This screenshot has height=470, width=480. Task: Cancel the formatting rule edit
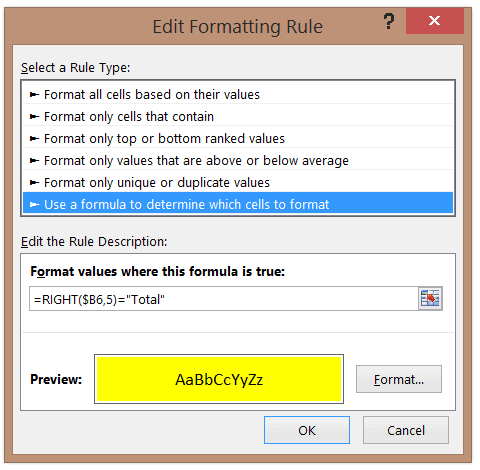tap(406, 430)
